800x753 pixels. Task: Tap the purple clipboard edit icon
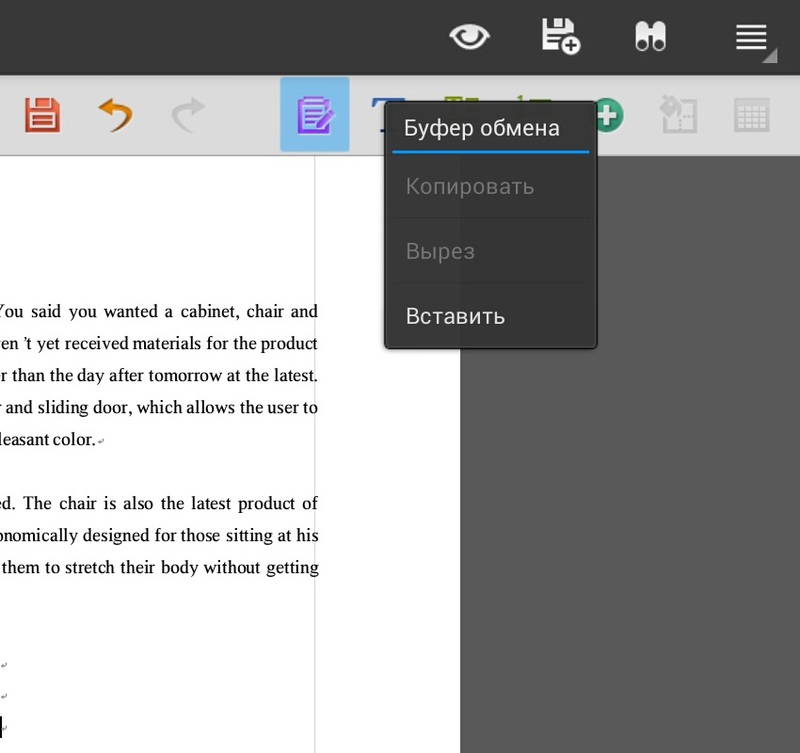click(315, 115)
